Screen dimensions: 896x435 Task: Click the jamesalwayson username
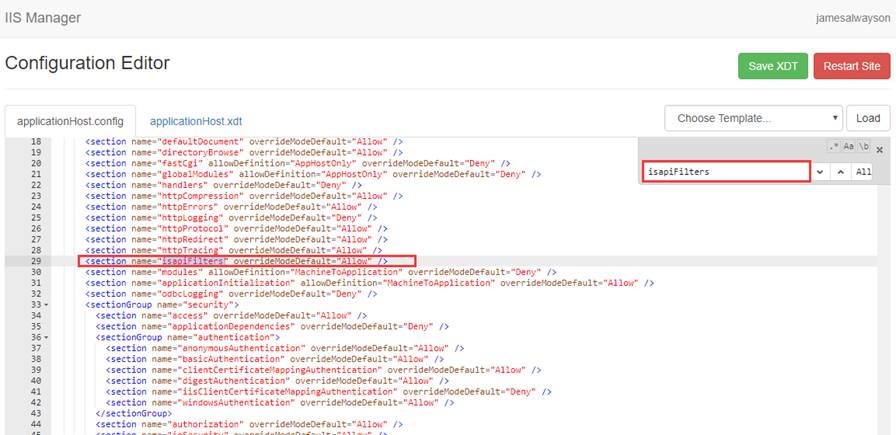pyautogui.click(x=852, y=18)
